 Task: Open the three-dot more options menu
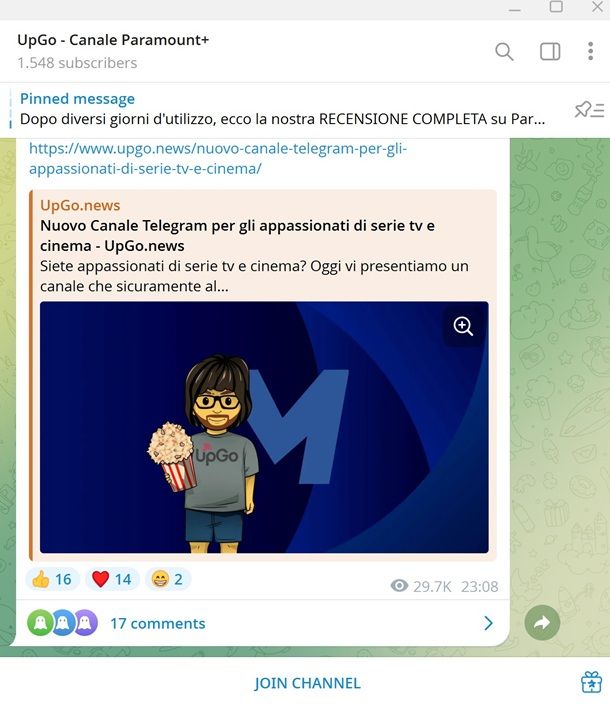pyautogui.click(x=591, y=51)
